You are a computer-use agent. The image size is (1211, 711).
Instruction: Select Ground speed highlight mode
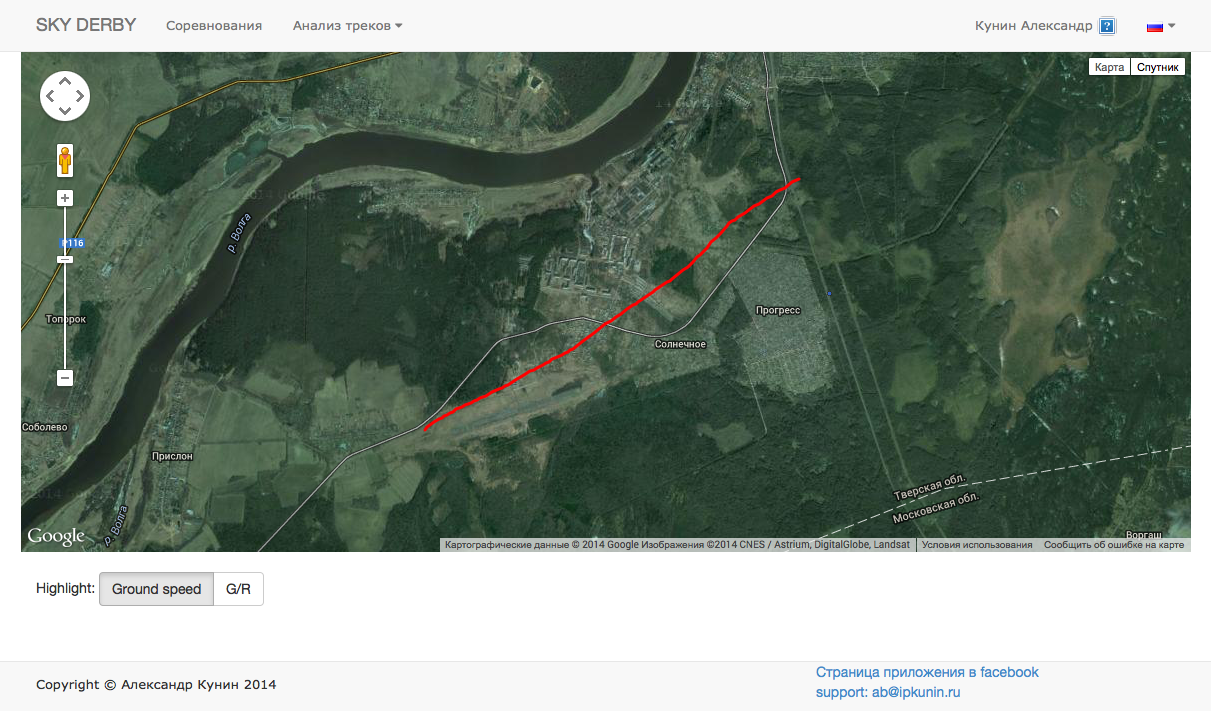tap(156, 589)
